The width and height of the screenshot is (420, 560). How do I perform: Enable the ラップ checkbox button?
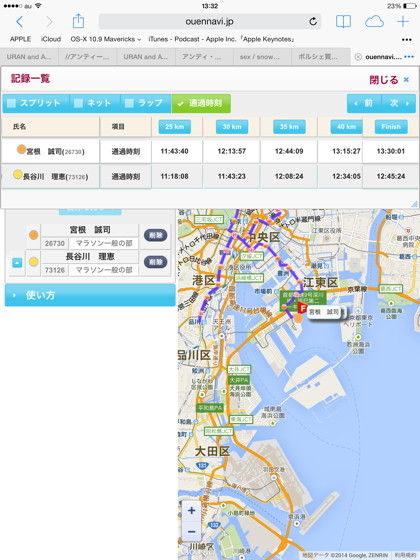coord(146,103)
